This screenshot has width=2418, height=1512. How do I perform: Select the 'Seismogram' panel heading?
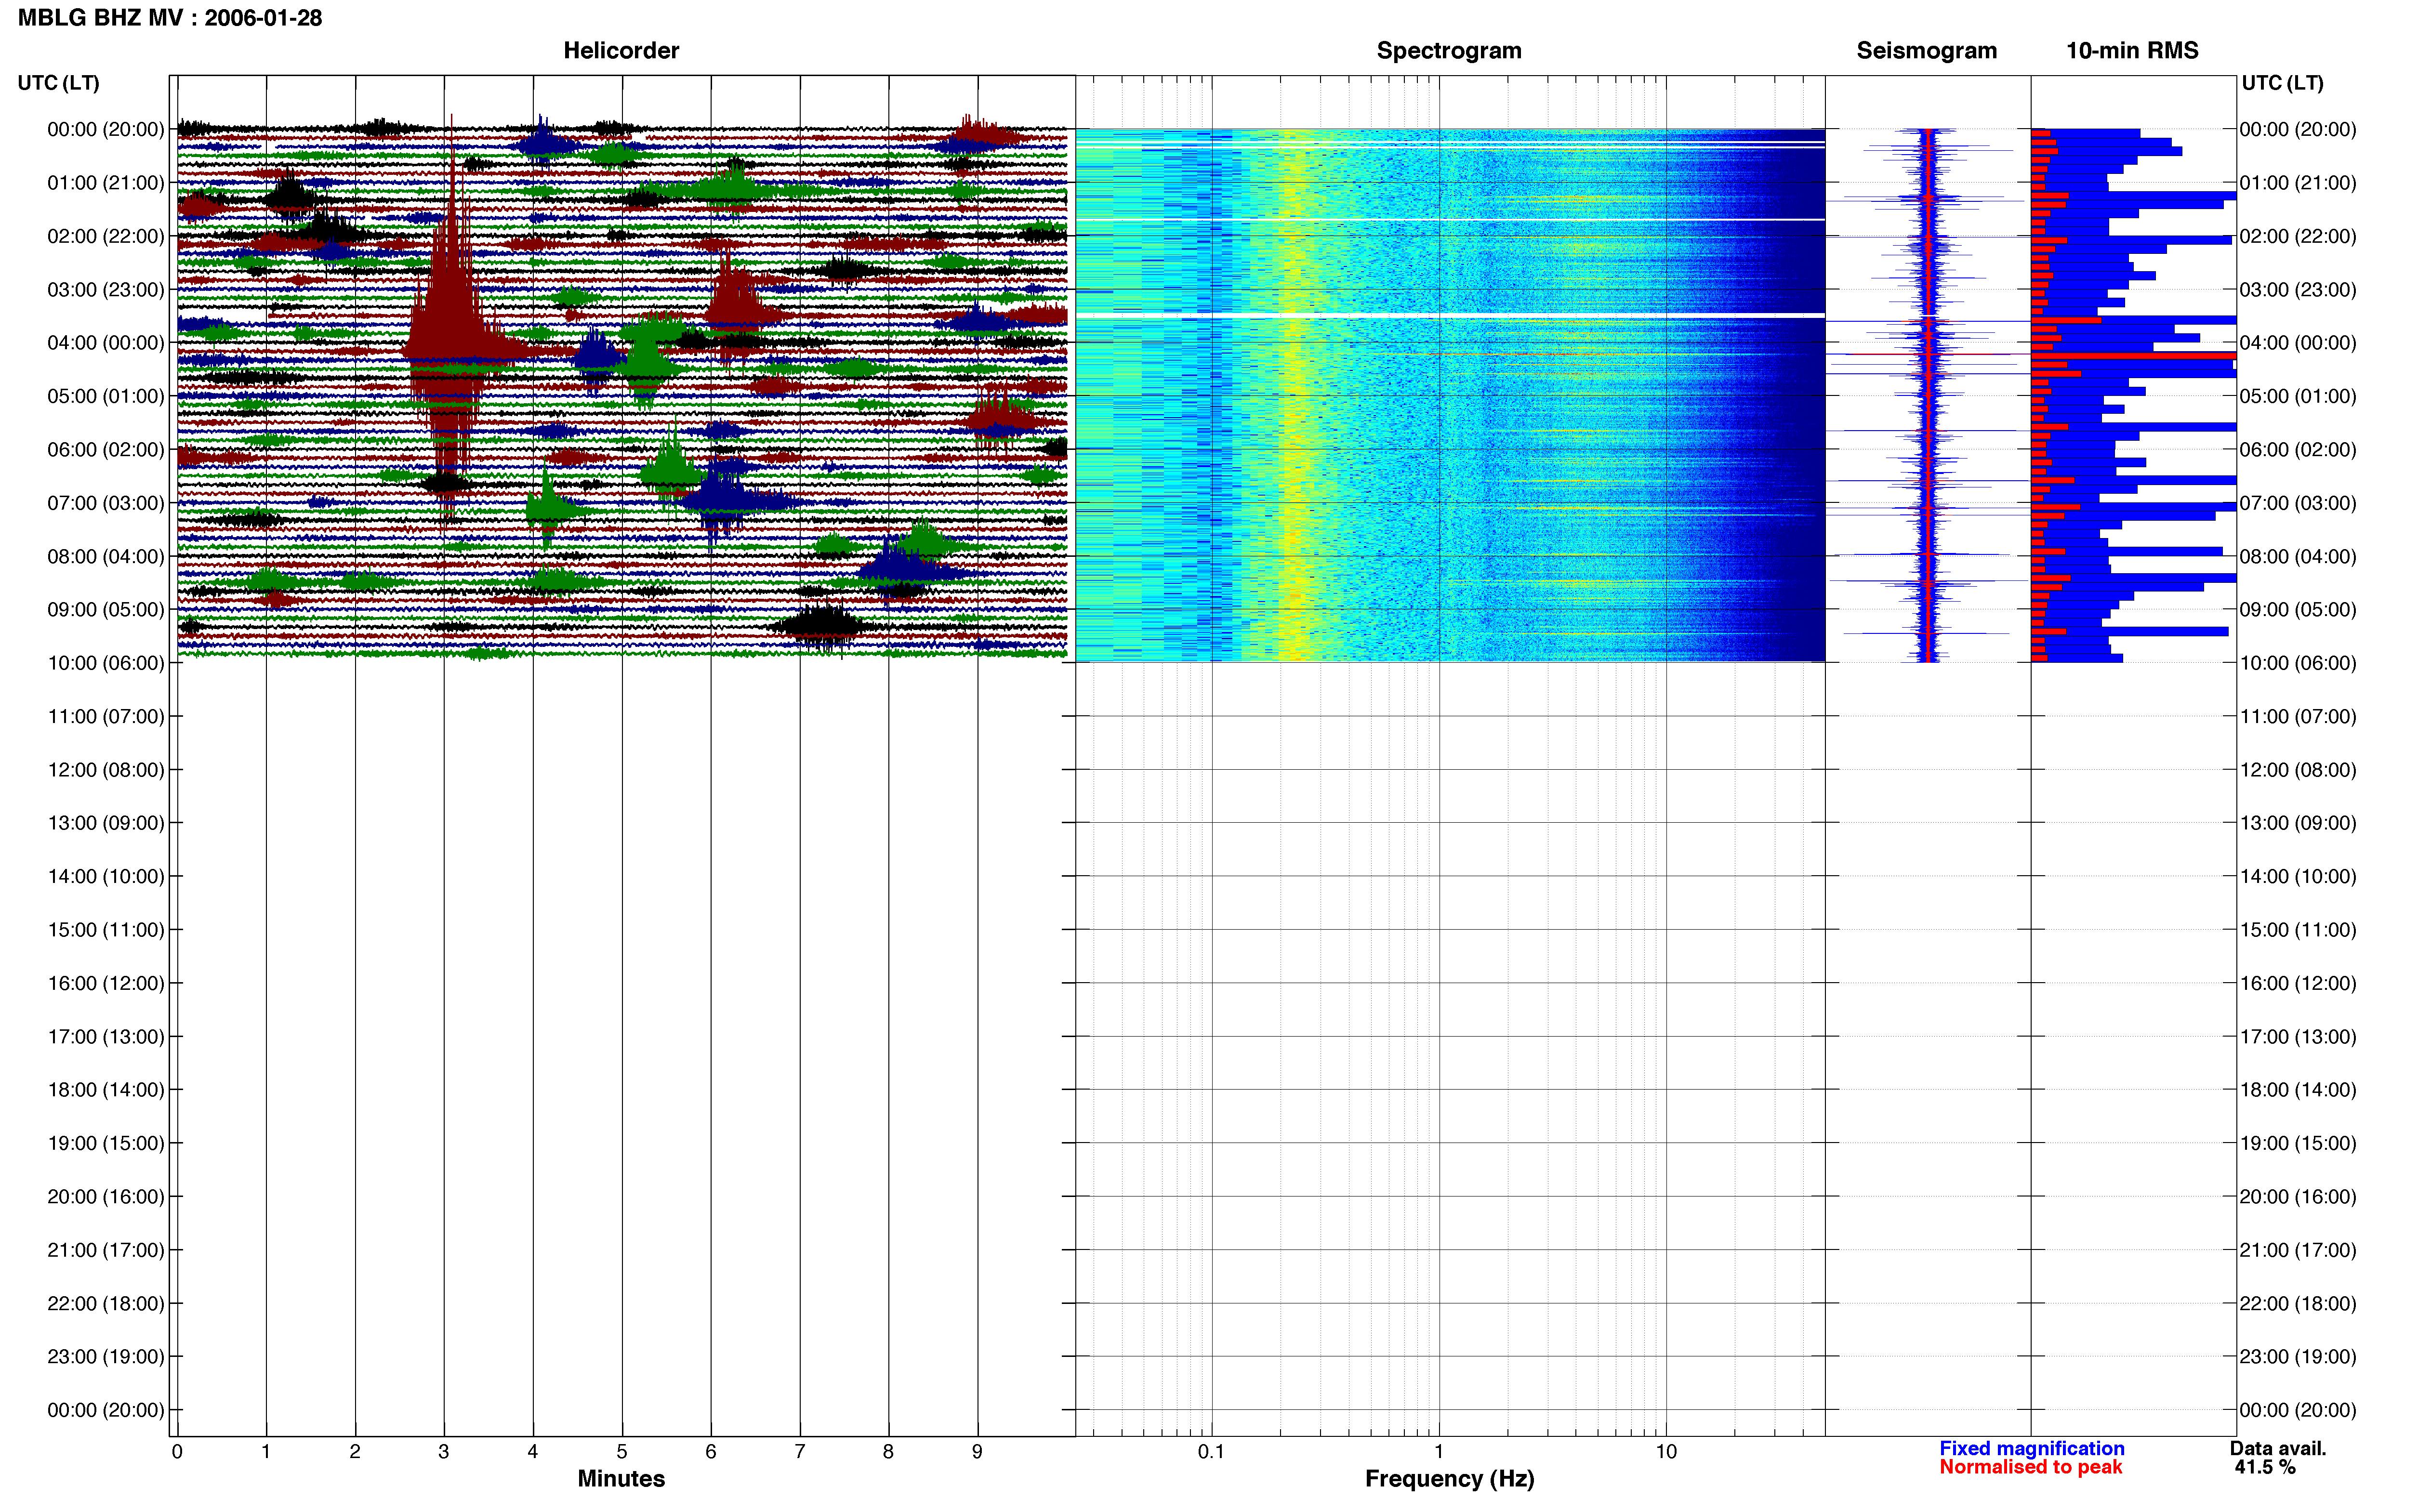tap(1926, 51)
